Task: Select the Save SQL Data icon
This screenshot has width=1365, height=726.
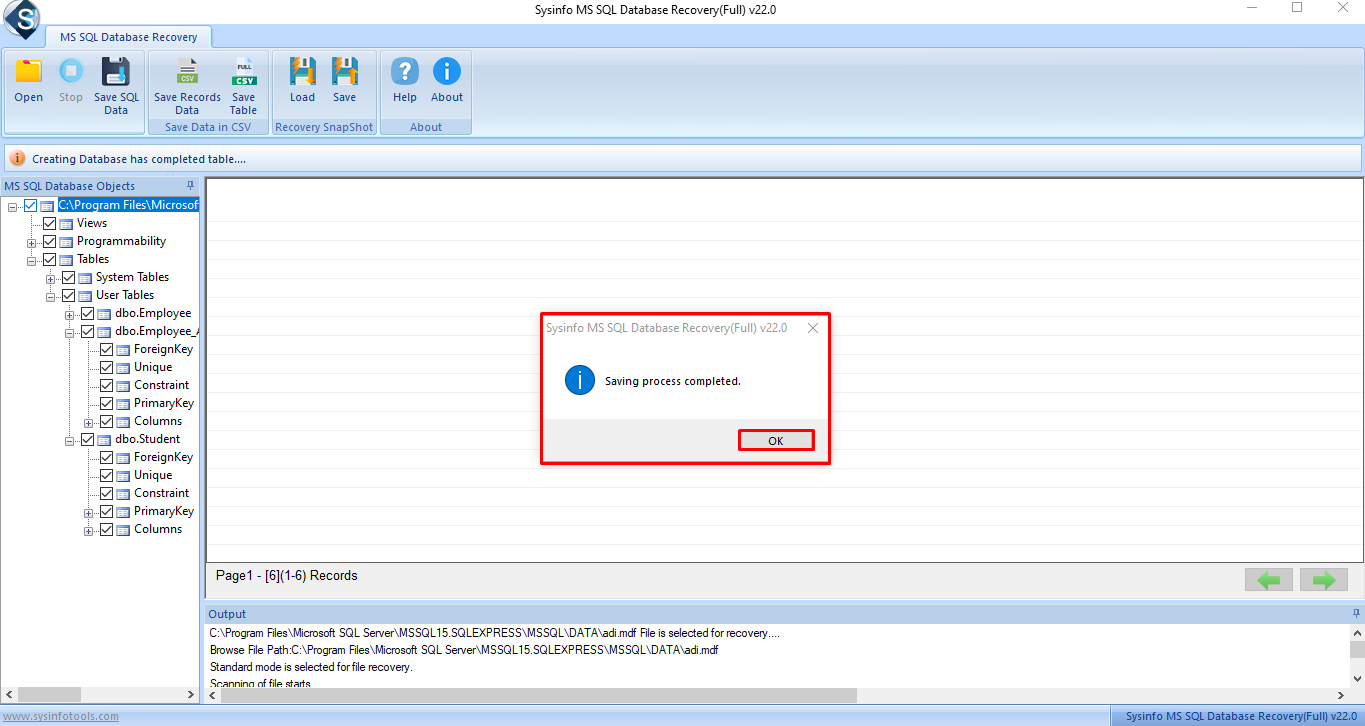Action: point(116,72)
